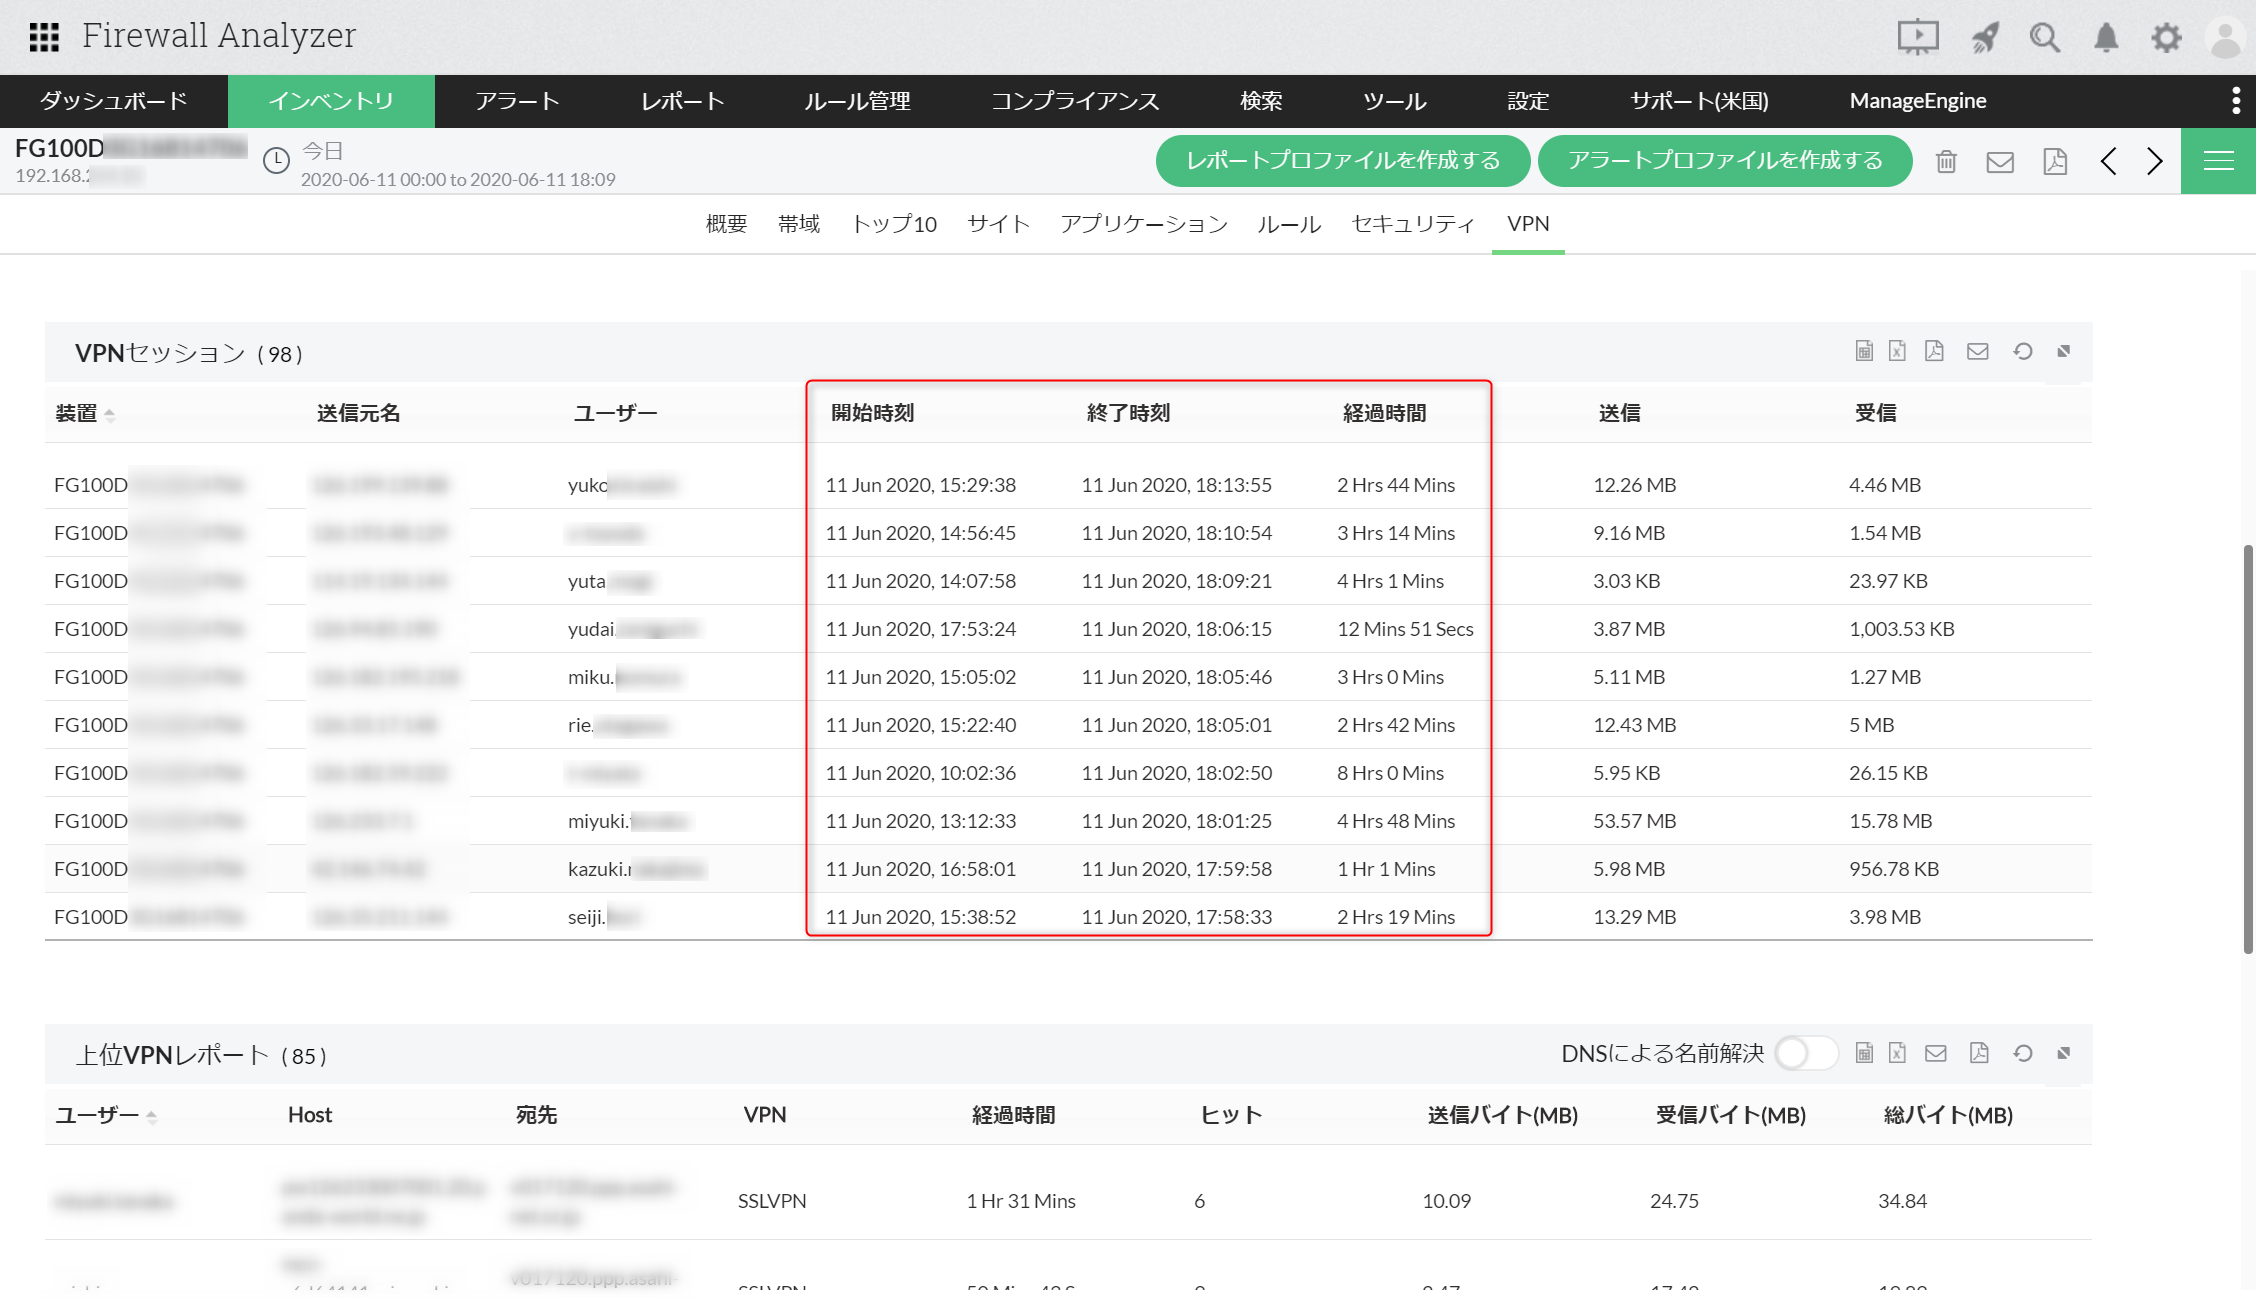This screenshot has width=2256, height=1305.
Task: Click アラートプロファイルを作成する button
Action: tap(1725, 161)
